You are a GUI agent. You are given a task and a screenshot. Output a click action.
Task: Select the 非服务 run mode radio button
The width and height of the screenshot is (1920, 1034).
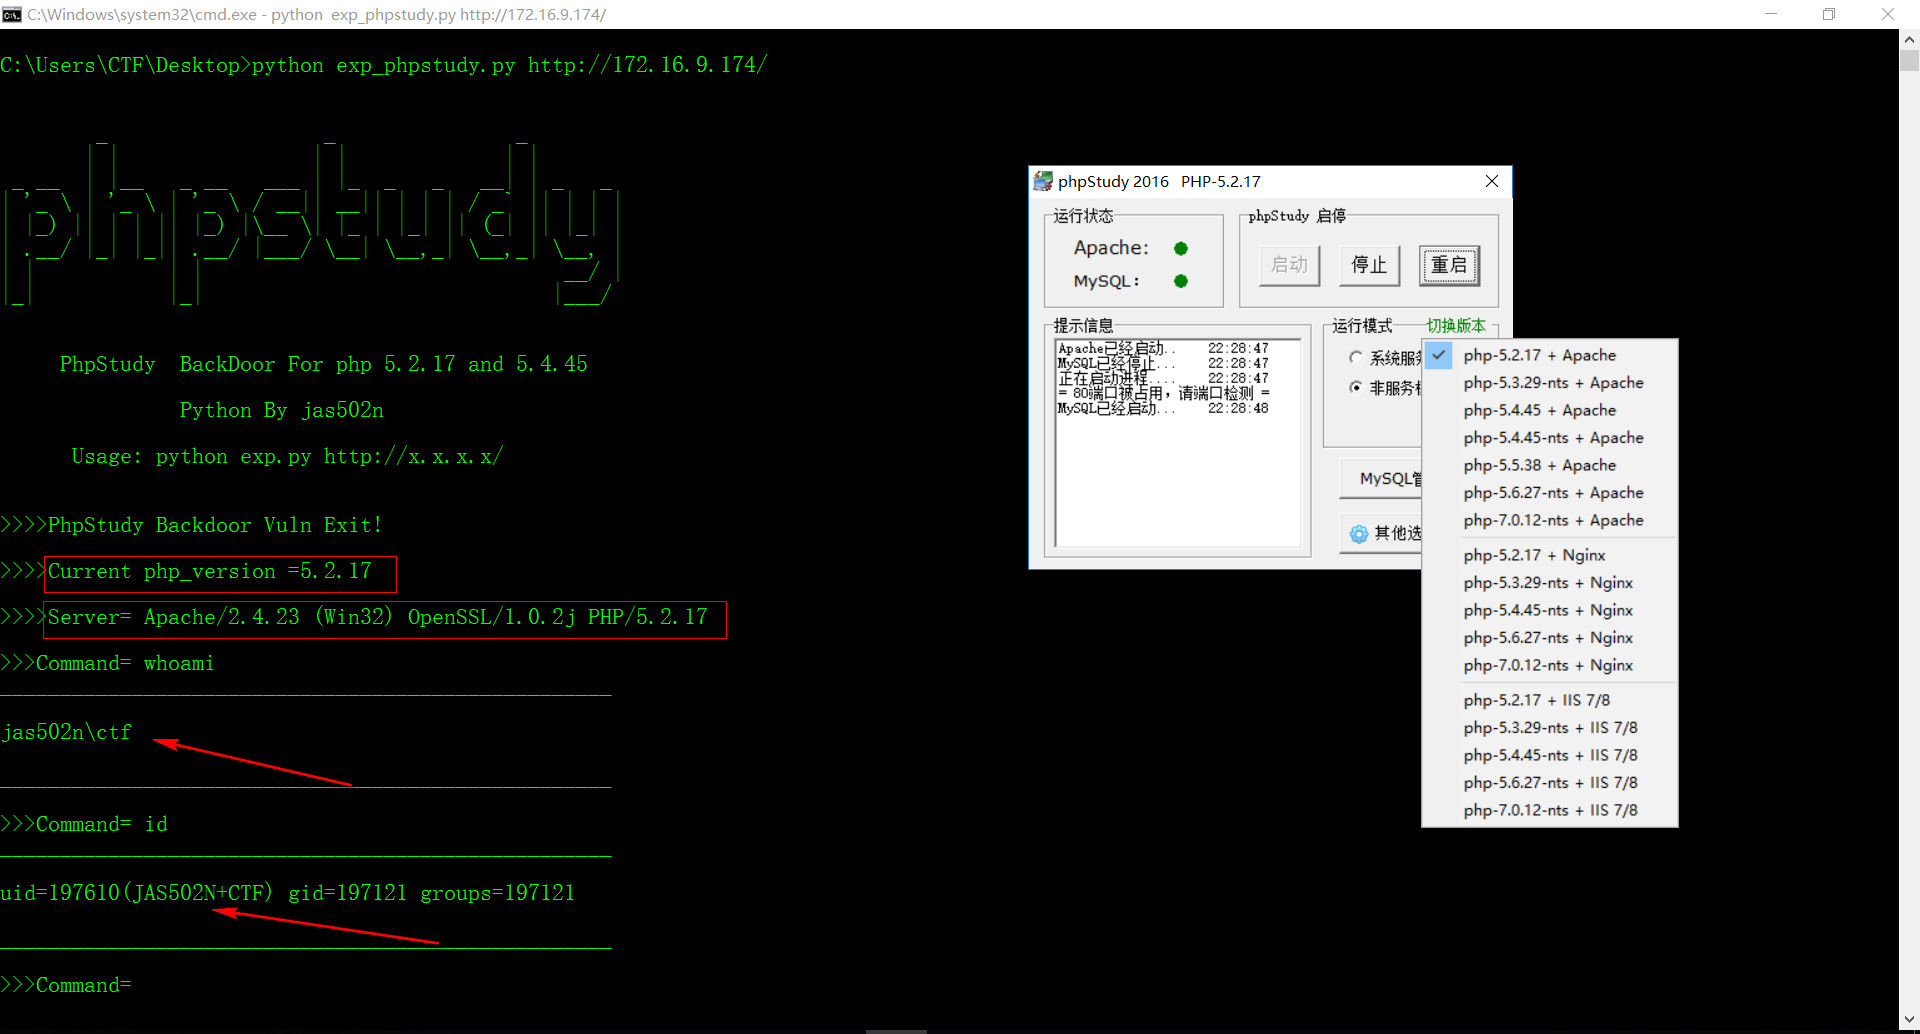(x=1356, y=387)
